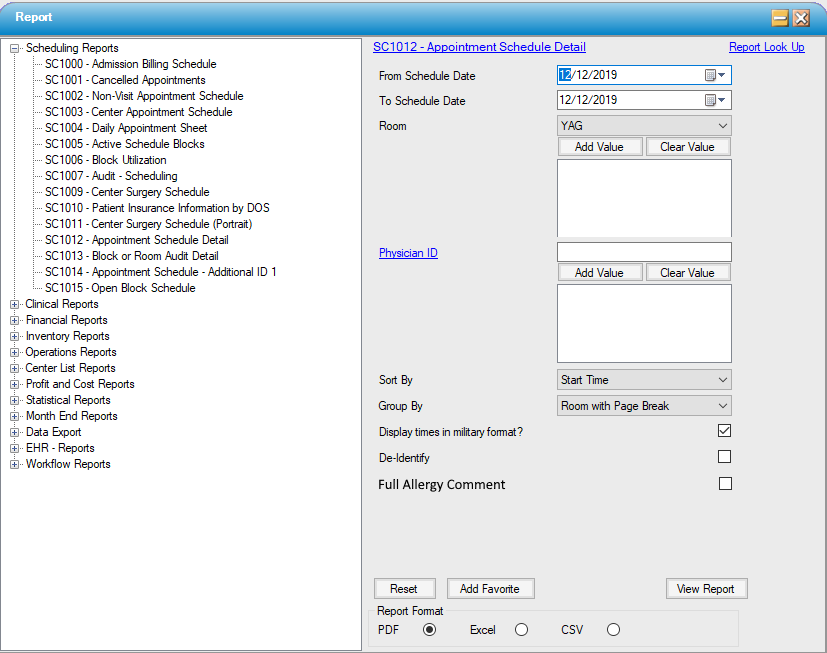Select Excel as the report format
The image size is (827, 653).
pos(521,630)
